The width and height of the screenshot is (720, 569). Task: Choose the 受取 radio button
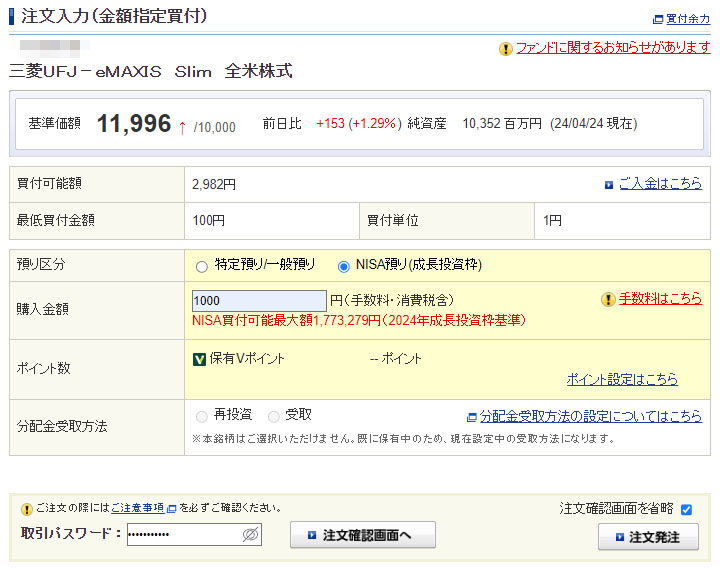click(x=274, y=415)
